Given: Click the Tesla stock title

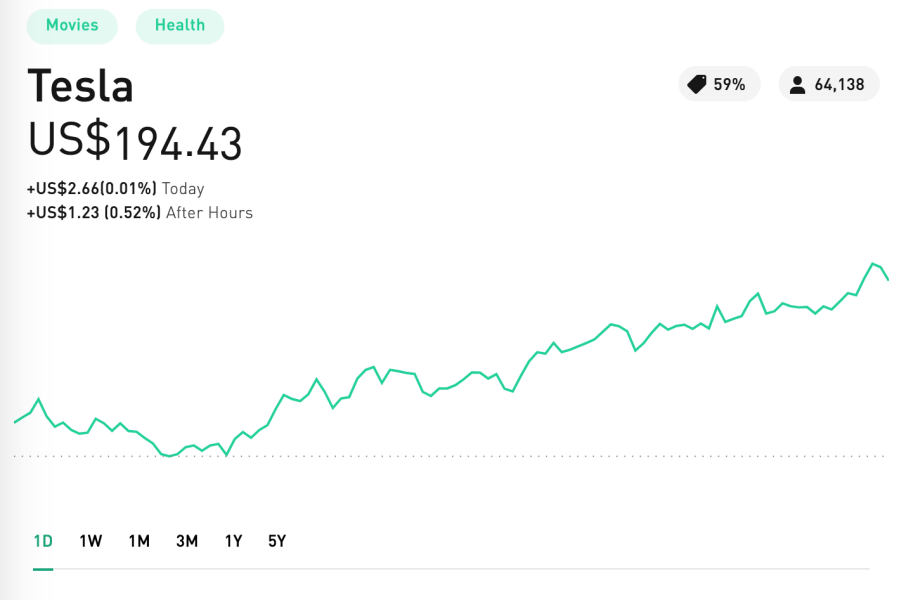Looking at the screenshot, I should (80, 86).
